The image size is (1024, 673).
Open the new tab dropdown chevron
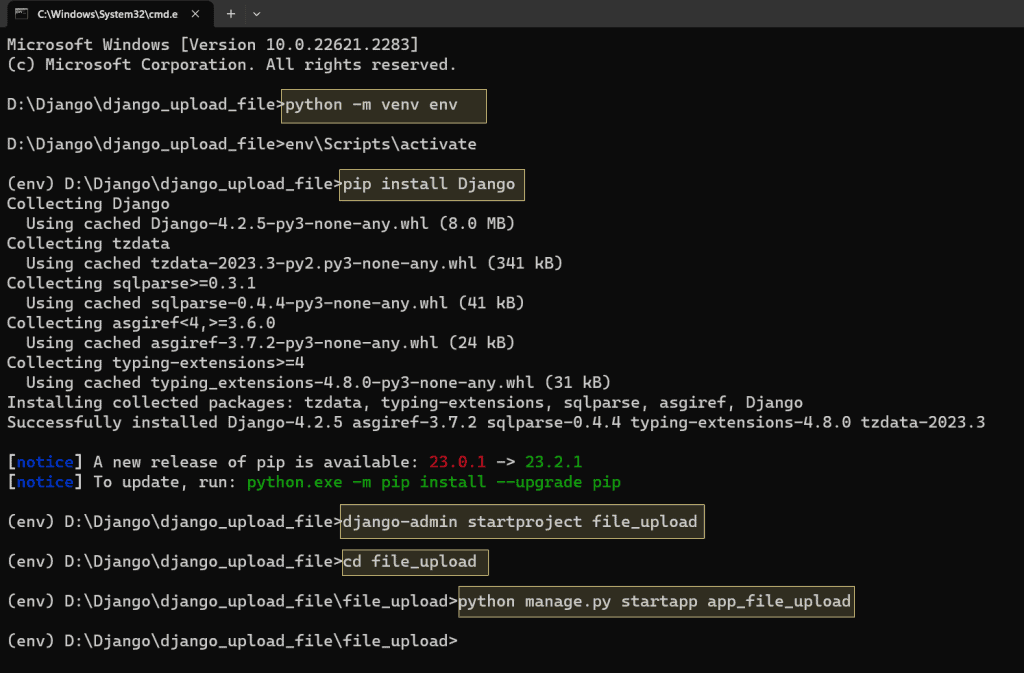coord(259,14)
